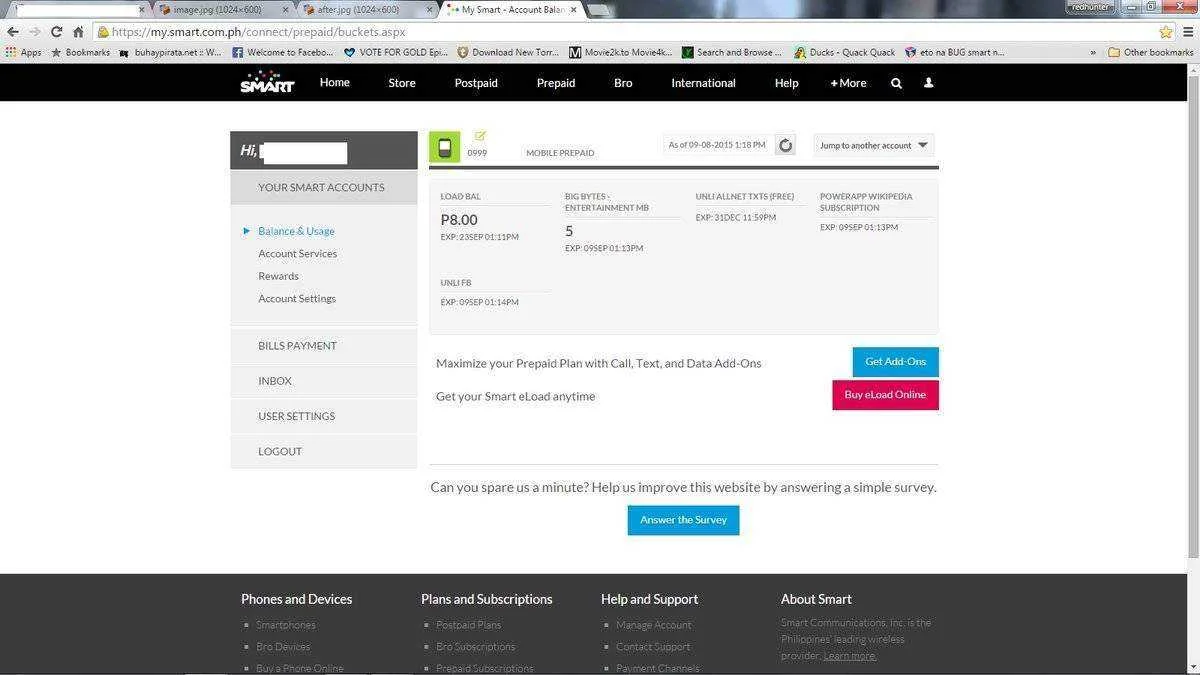Open BILLS PAYMENT section
This screenshot has width=1200, height=675.
point(324,346)
